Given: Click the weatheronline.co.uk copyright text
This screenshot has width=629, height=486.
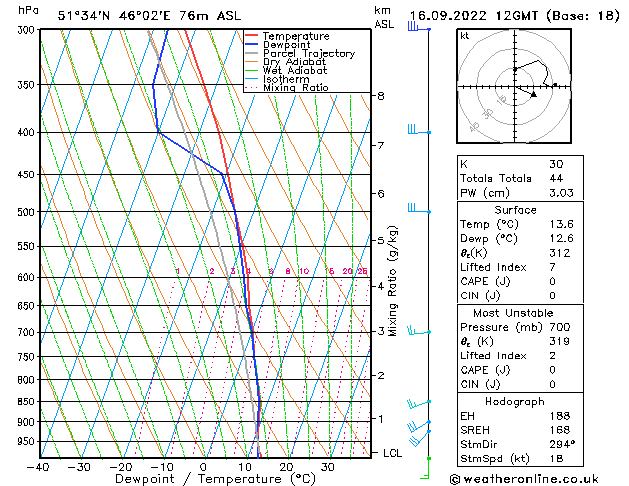Looking at the screenshot, I should [524, 479].
